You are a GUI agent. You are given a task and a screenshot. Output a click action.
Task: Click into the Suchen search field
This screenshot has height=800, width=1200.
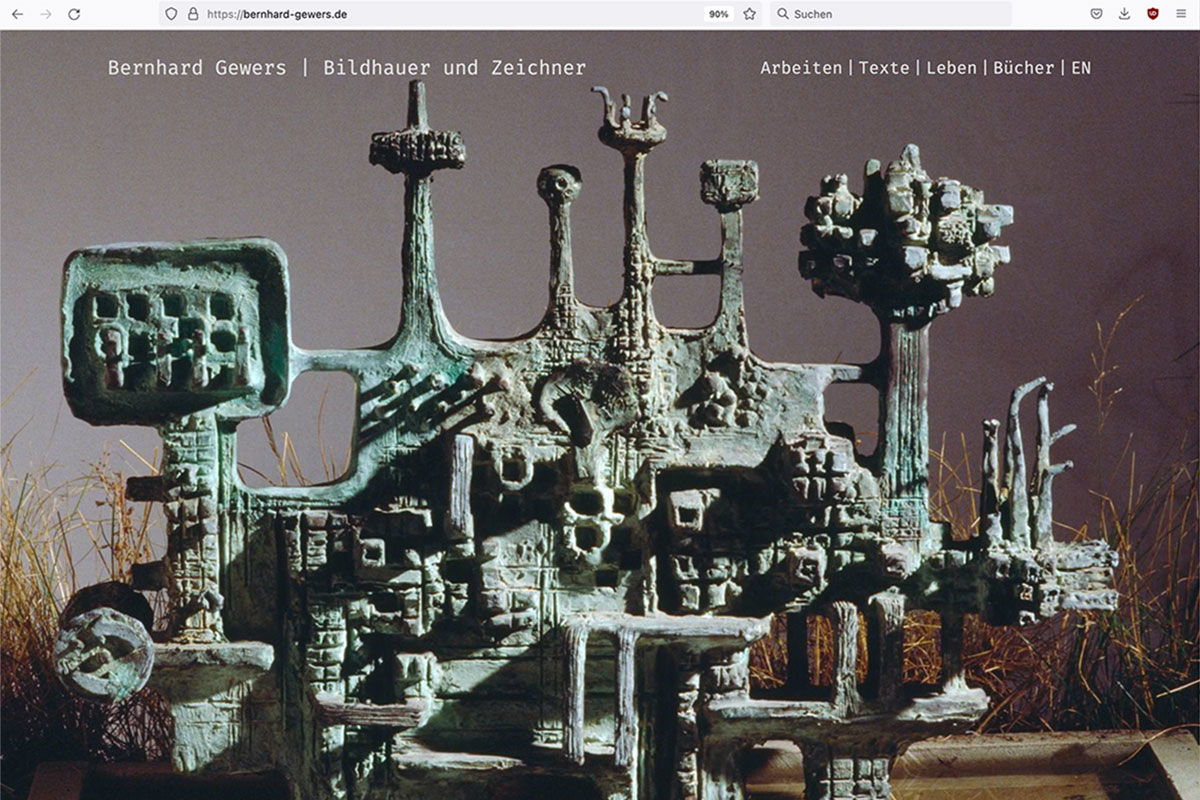tap(891, 14)
